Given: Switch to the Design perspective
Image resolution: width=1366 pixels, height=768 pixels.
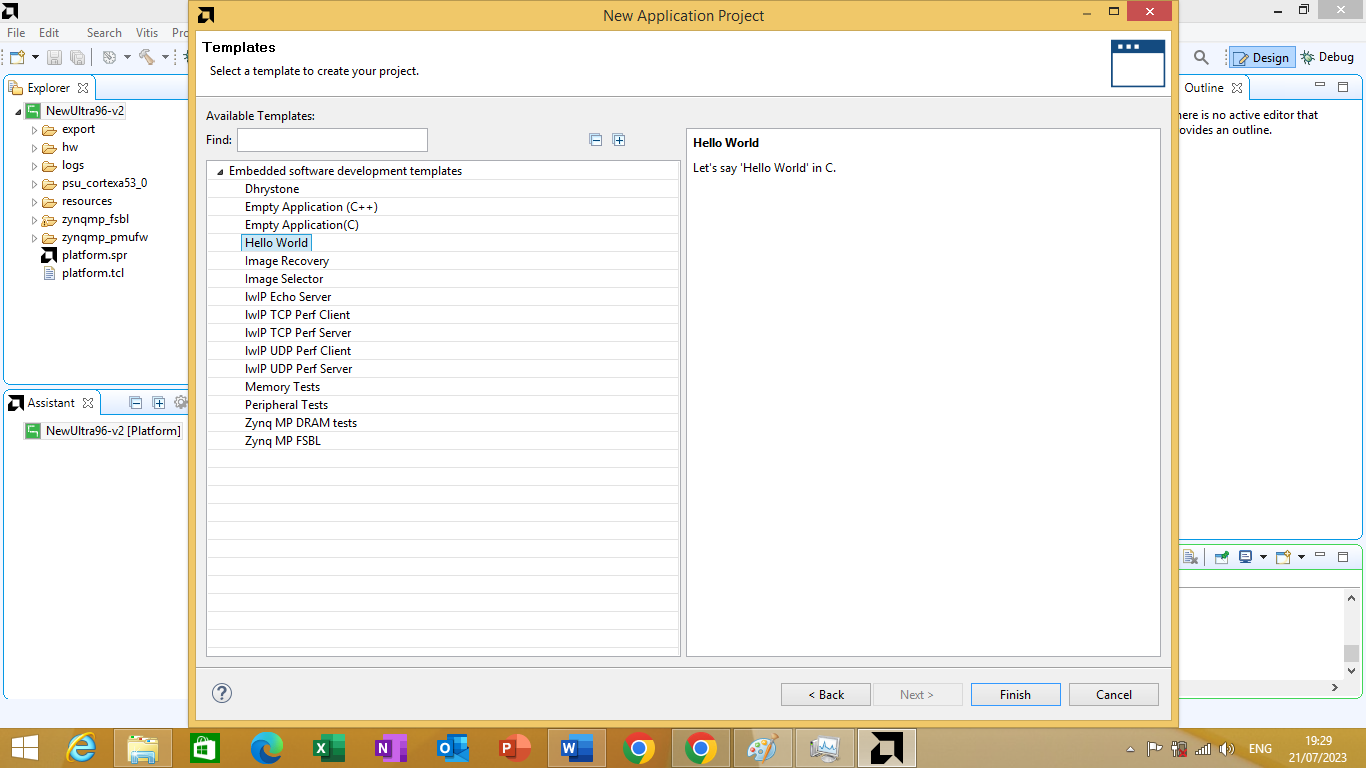Looking at the screenshot, I should 1262,58.
